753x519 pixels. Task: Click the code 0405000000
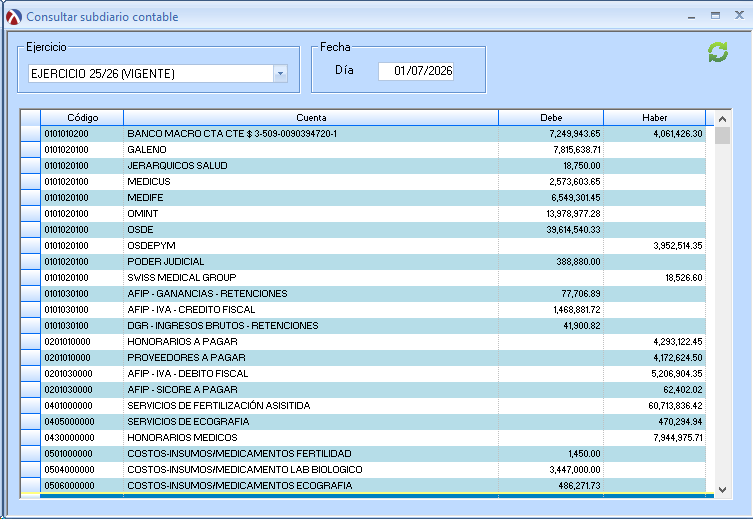coord(69,422)
